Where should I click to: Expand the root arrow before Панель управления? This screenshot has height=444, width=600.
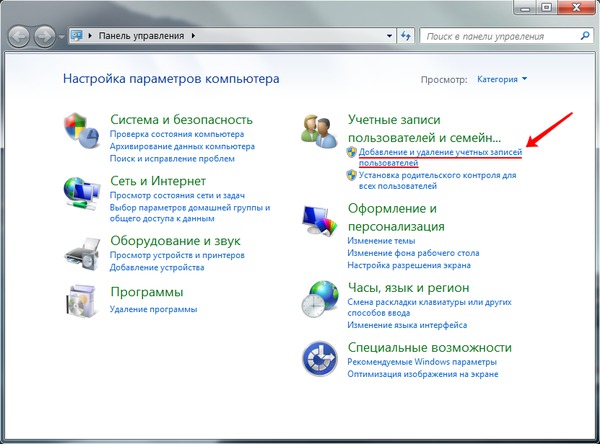[90, 36]
